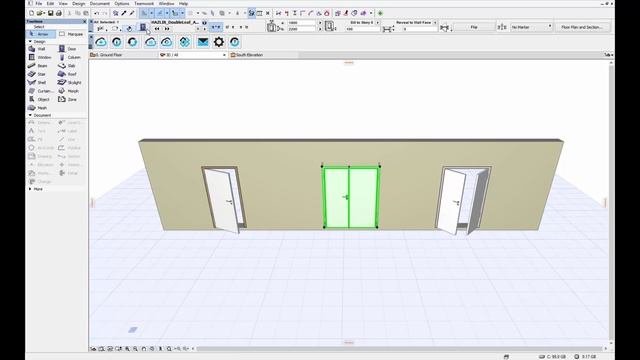Click the diamond-shaped cloud toolbar icon
Viewport: 640px width, 360px height.
point(184,42)
